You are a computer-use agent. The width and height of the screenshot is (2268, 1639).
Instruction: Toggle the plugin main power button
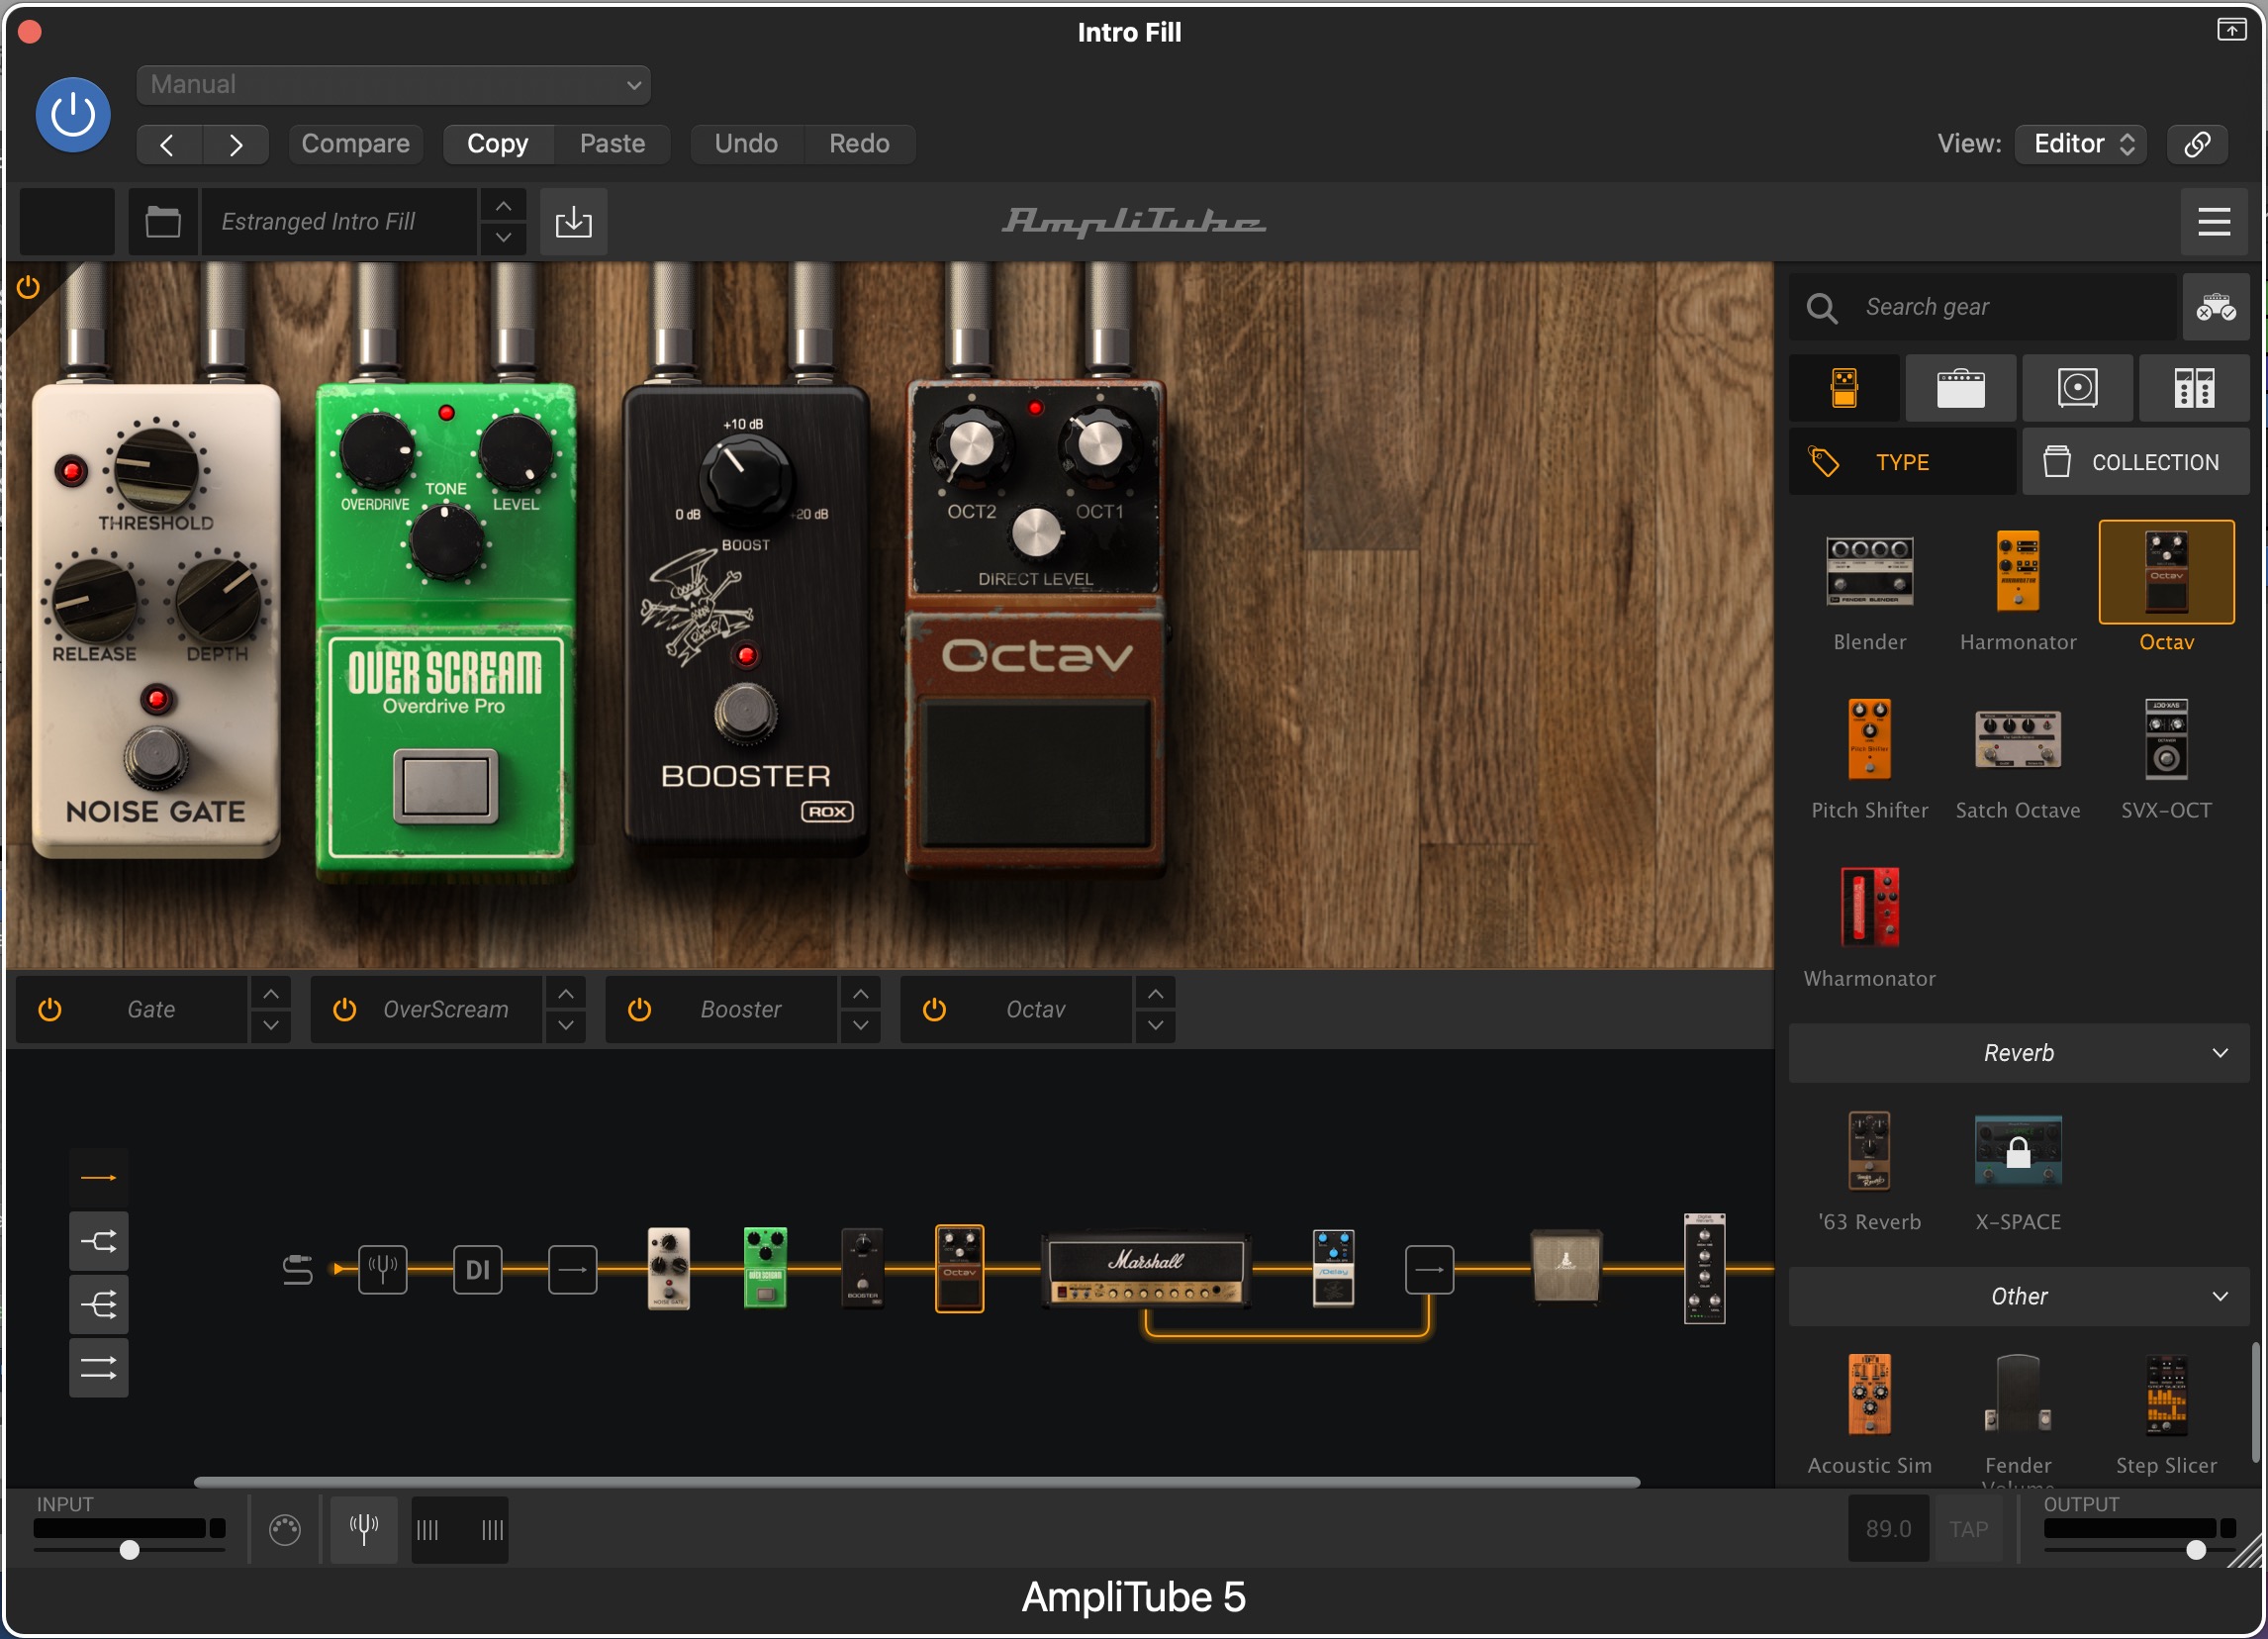click(x=73, y=115)
